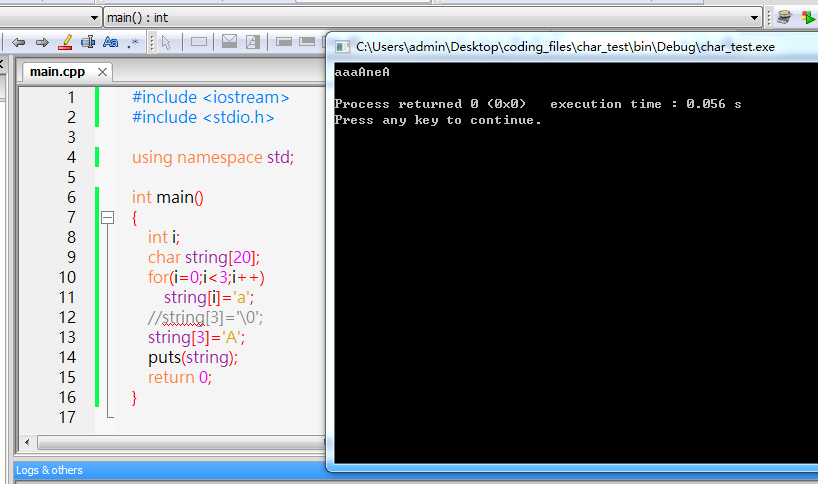The image size is (818, 484).
Task: Toggle the match case 'Aa' icon
Action: pyautogui.click(x=111, y=42)
